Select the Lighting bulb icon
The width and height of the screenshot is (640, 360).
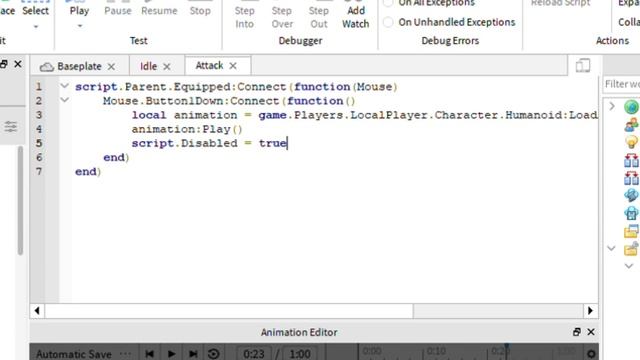[631, 142]
